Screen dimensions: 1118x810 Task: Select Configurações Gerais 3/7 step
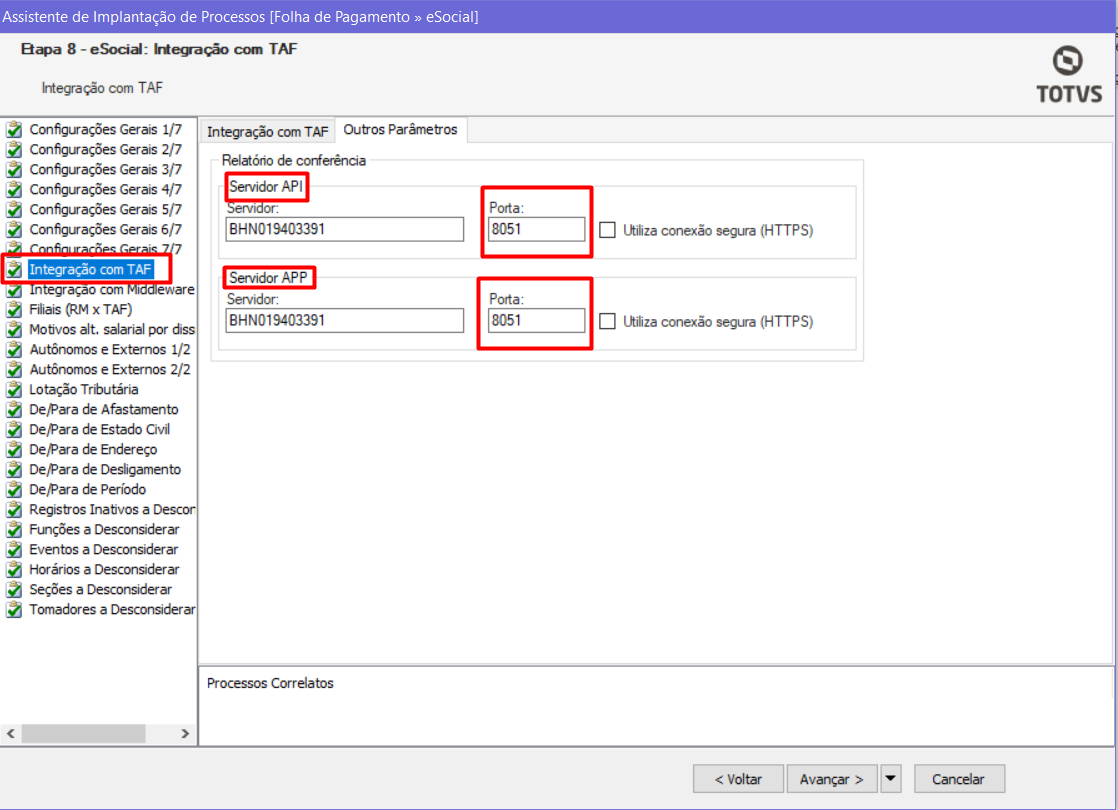(x=106, y=170)
